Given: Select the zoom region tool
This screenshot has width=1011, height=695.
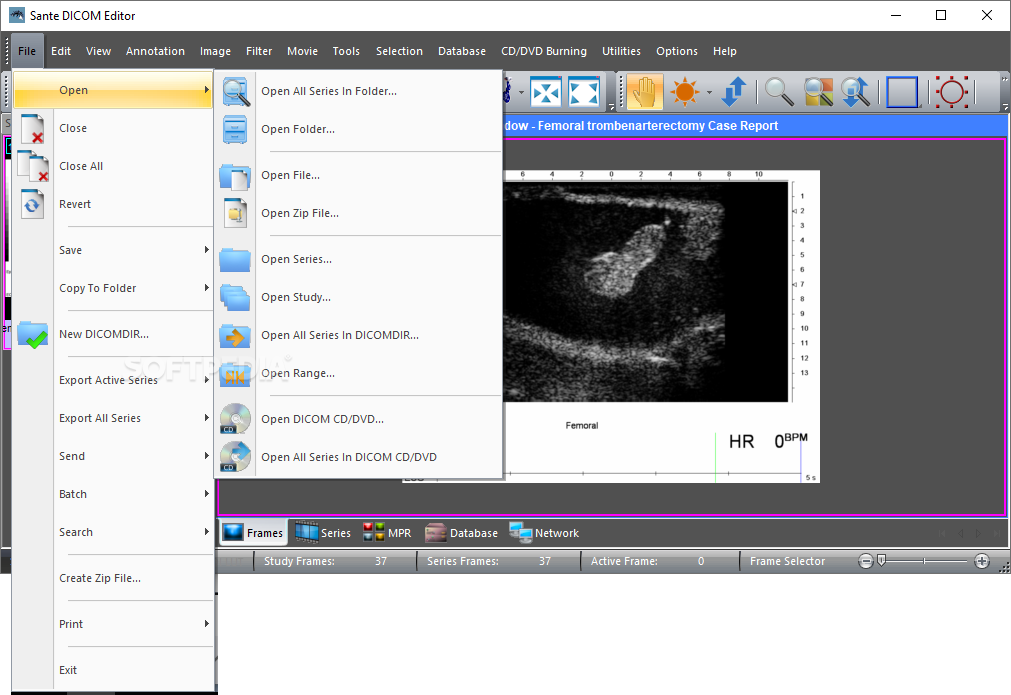Looking at the screenshot, I should 818,92.
